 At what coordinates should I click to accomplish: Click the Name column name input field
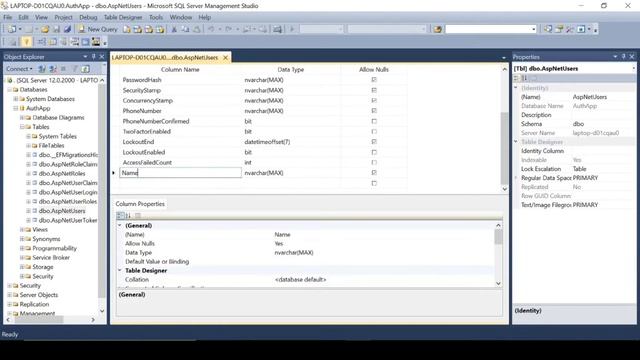[x=180, y=173]
